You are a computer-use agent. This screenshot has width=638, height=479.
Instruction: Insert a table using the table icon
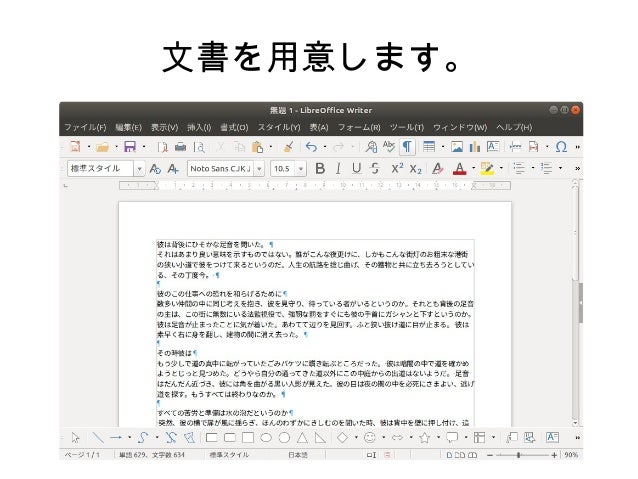point(429,147)
